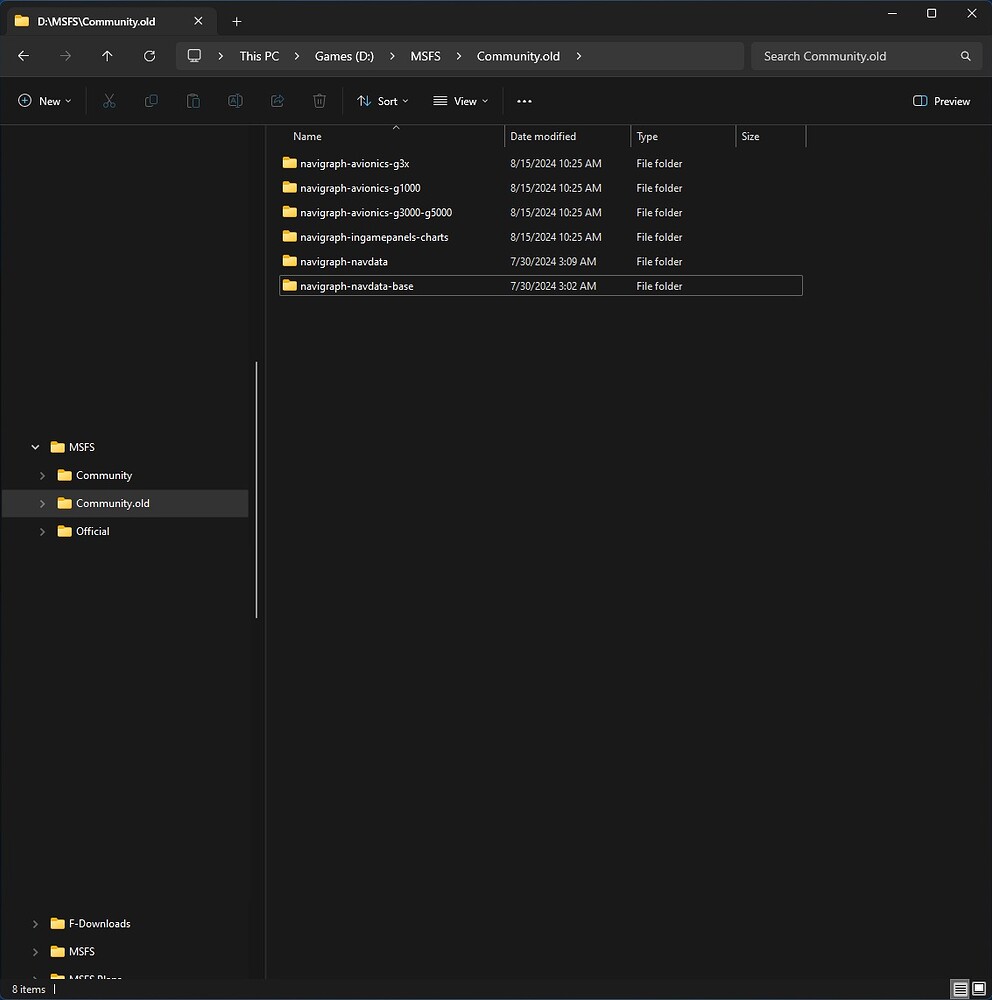This screenshot has height=1000, width=992.
Task: Rename navigraph-navdata-base using the toolbar icon
Action: tap(235, 101)
